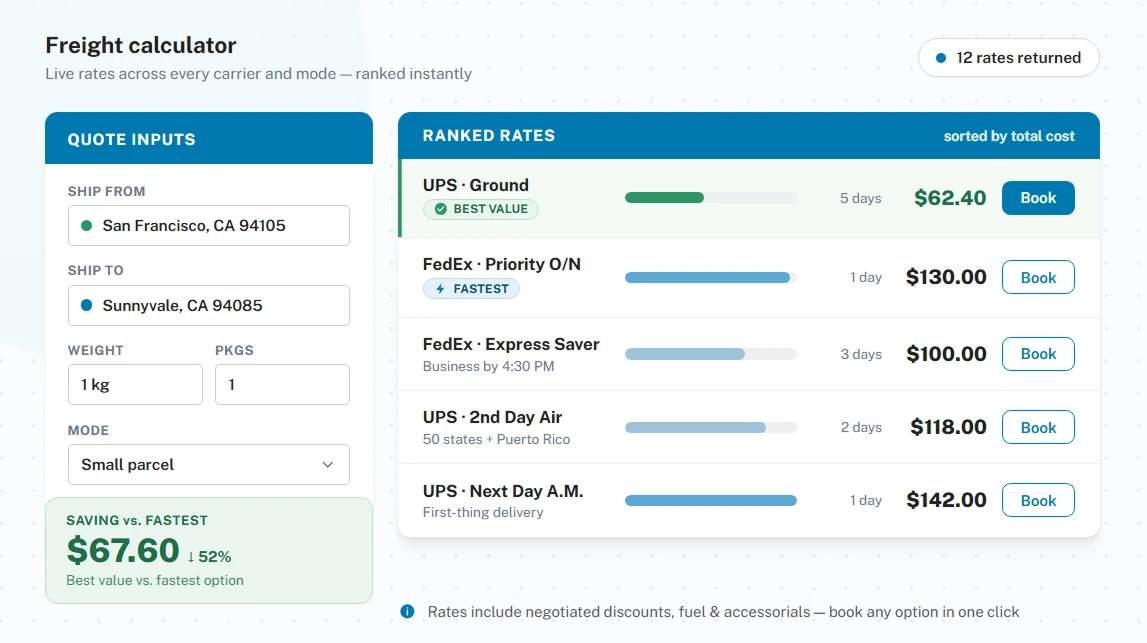The height and width of the screenshot is (643, 1147).
Task: Click the Best value vs. fastest option text
Action: (x=155, y=580)
